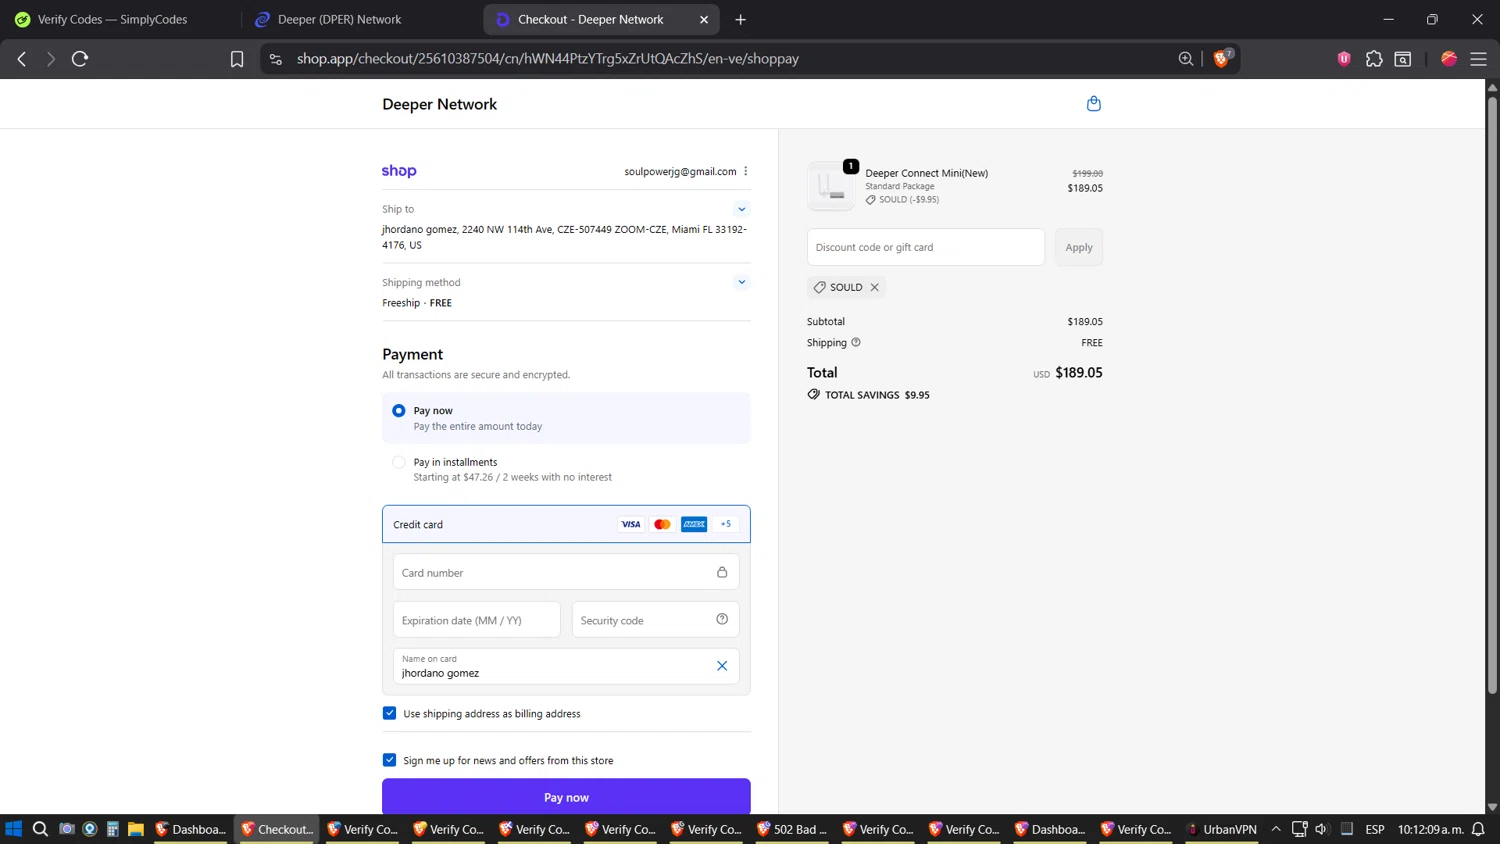Click the Card number field
Screen dimensions: 1500x844
click(x=566, y=572)
